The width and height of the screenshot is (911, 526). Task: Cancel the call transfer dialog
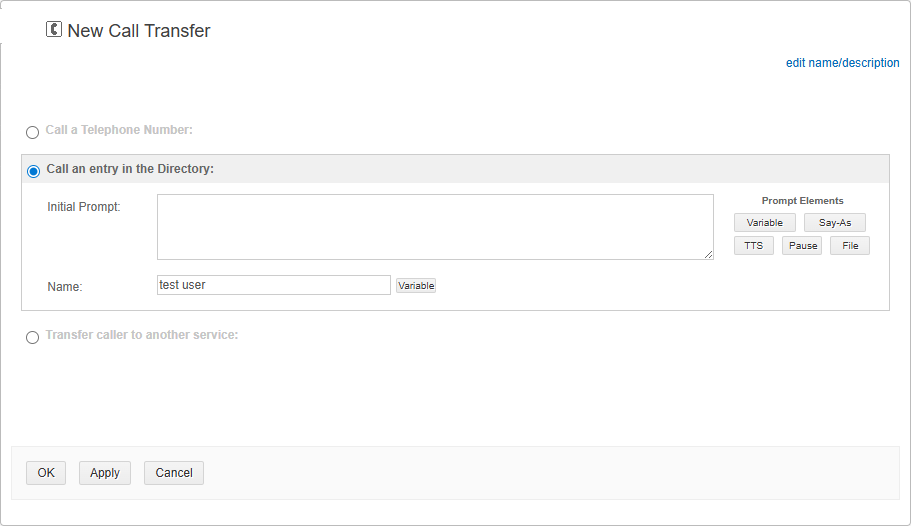(x=173, y=473)
